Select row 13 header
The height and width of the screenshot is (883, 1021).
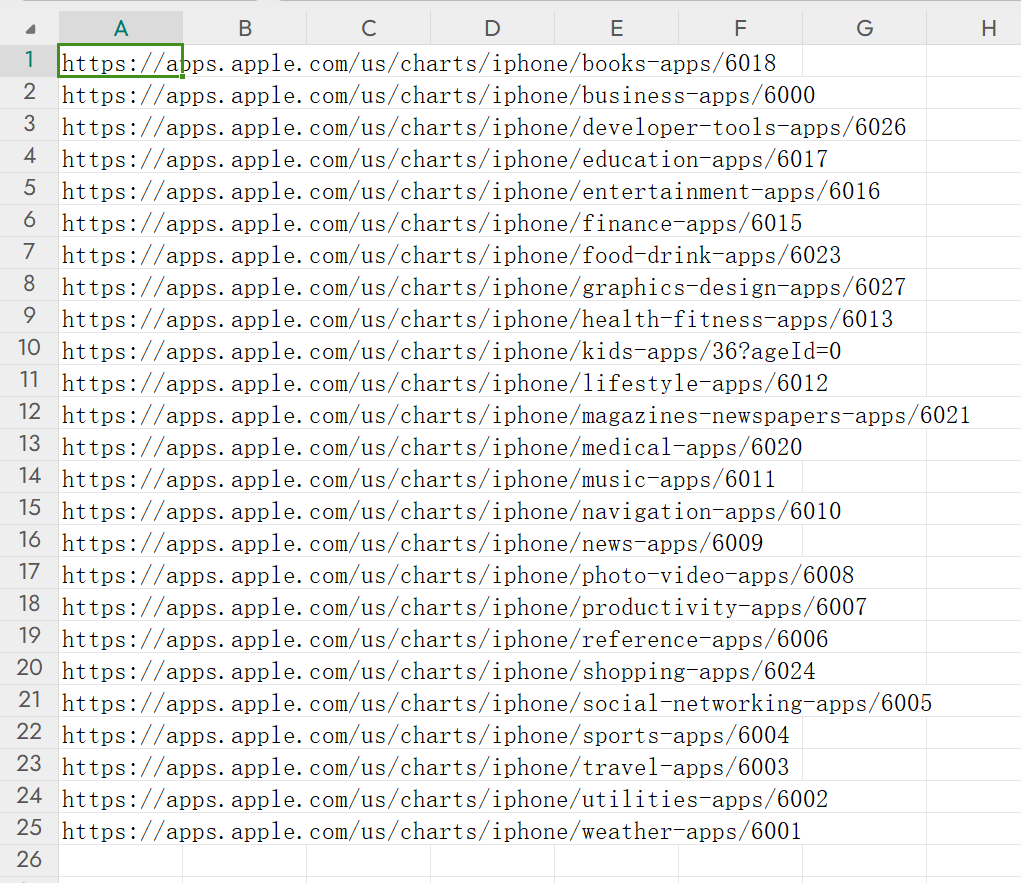point(29,443)
